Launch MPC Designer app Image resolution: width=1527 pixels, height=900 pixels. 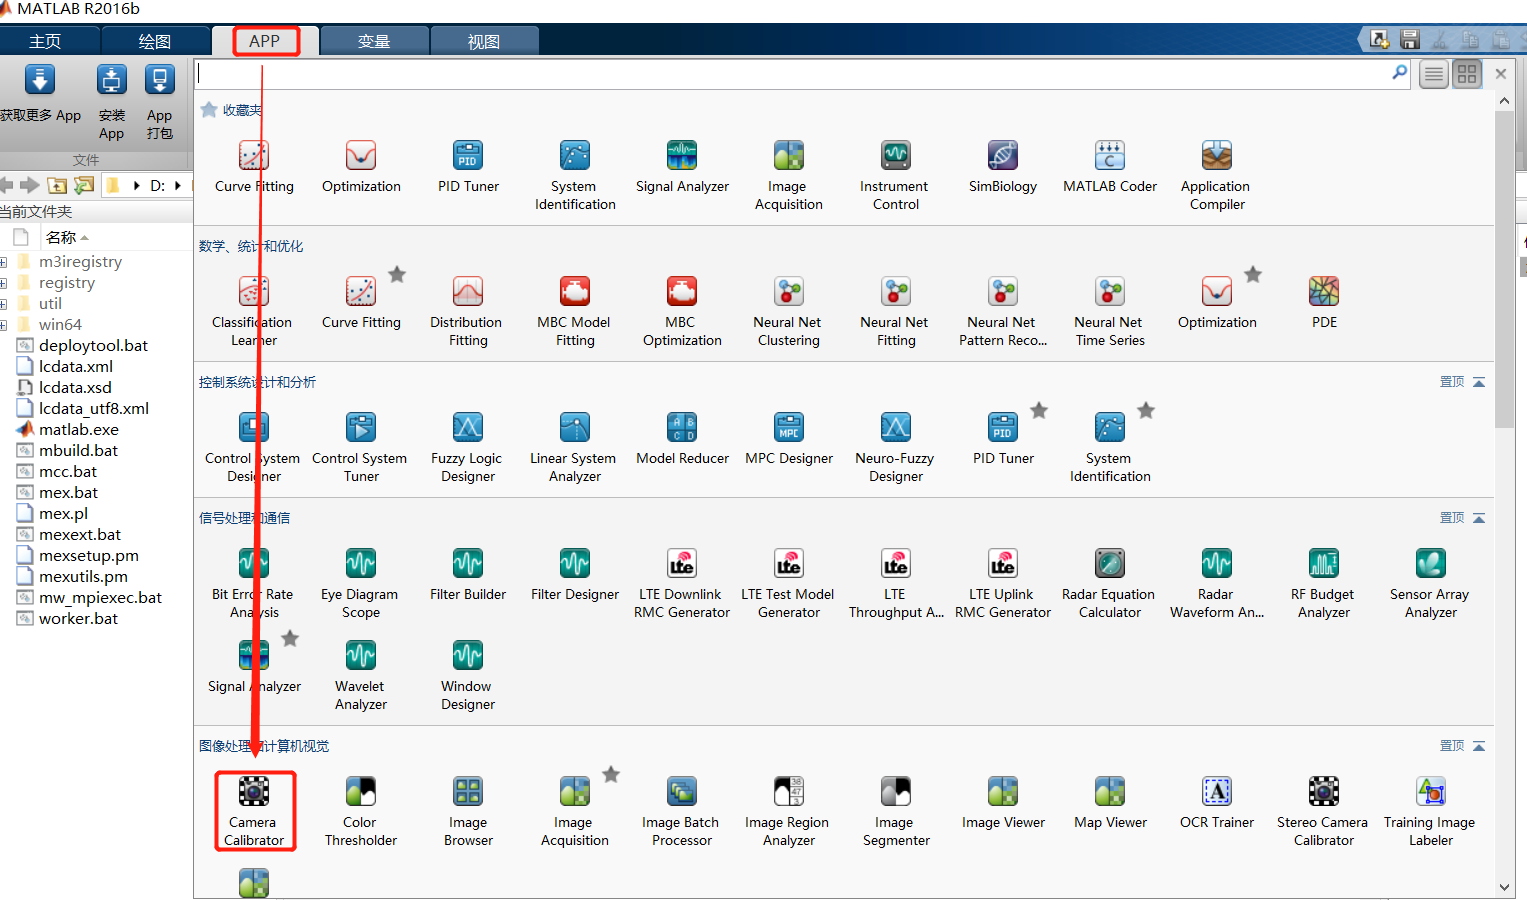(789, 439)
